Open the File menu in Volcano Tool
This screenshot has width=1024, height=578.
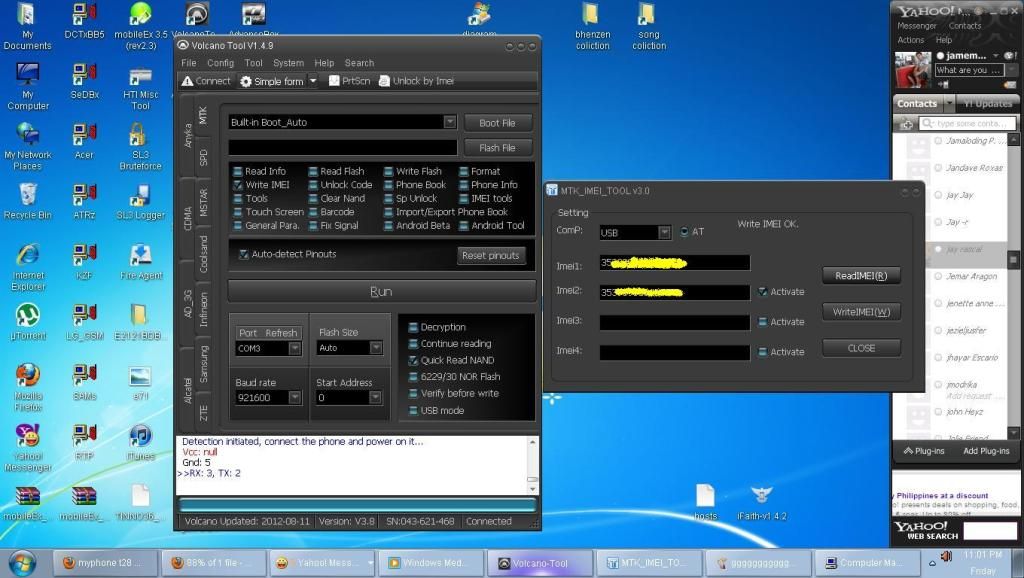(189, 63)
